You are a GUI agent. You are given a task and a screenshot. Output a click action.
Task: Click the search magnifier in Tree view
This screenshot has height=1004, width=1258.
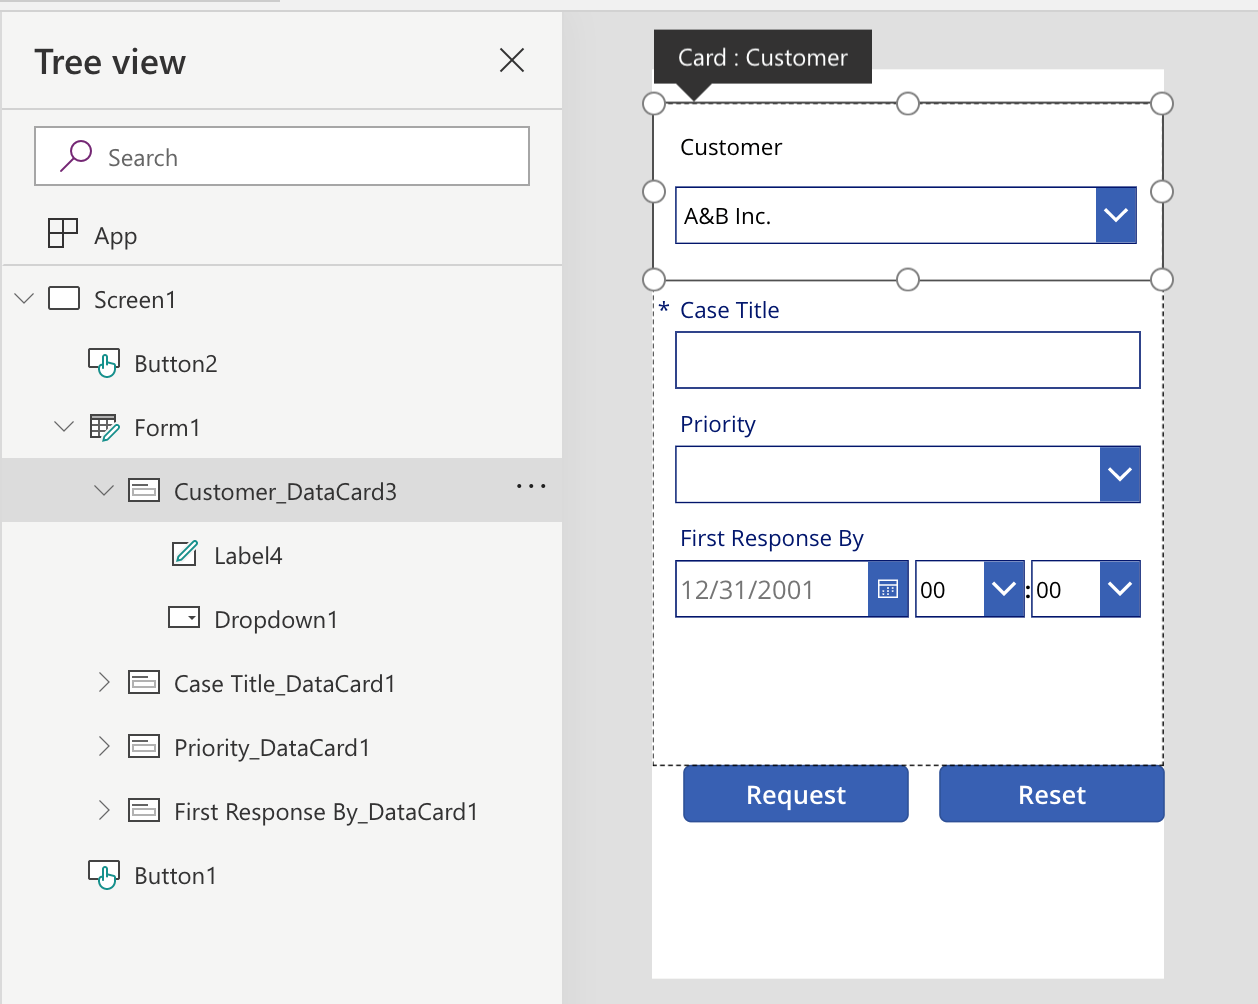click(77, 156)
